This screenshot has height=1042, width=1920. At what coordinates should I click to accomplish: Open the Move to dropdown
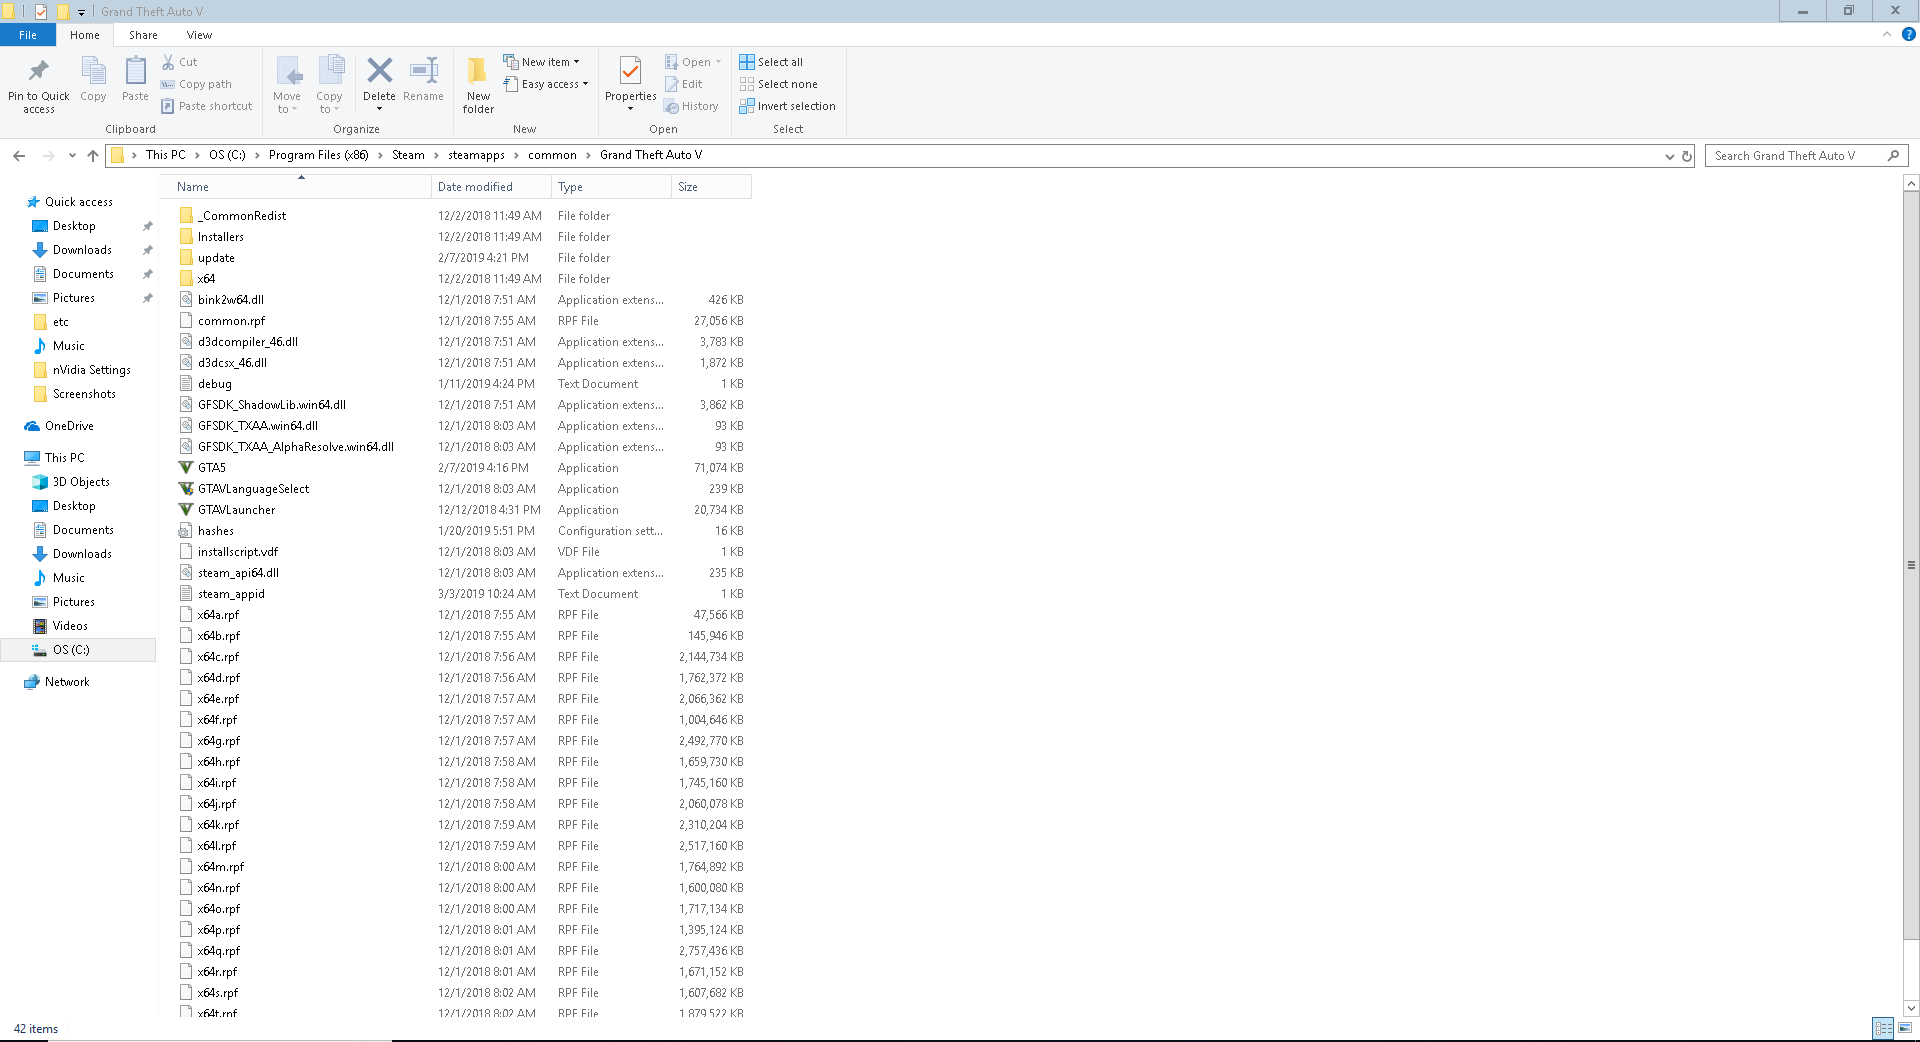coord(287,85)
